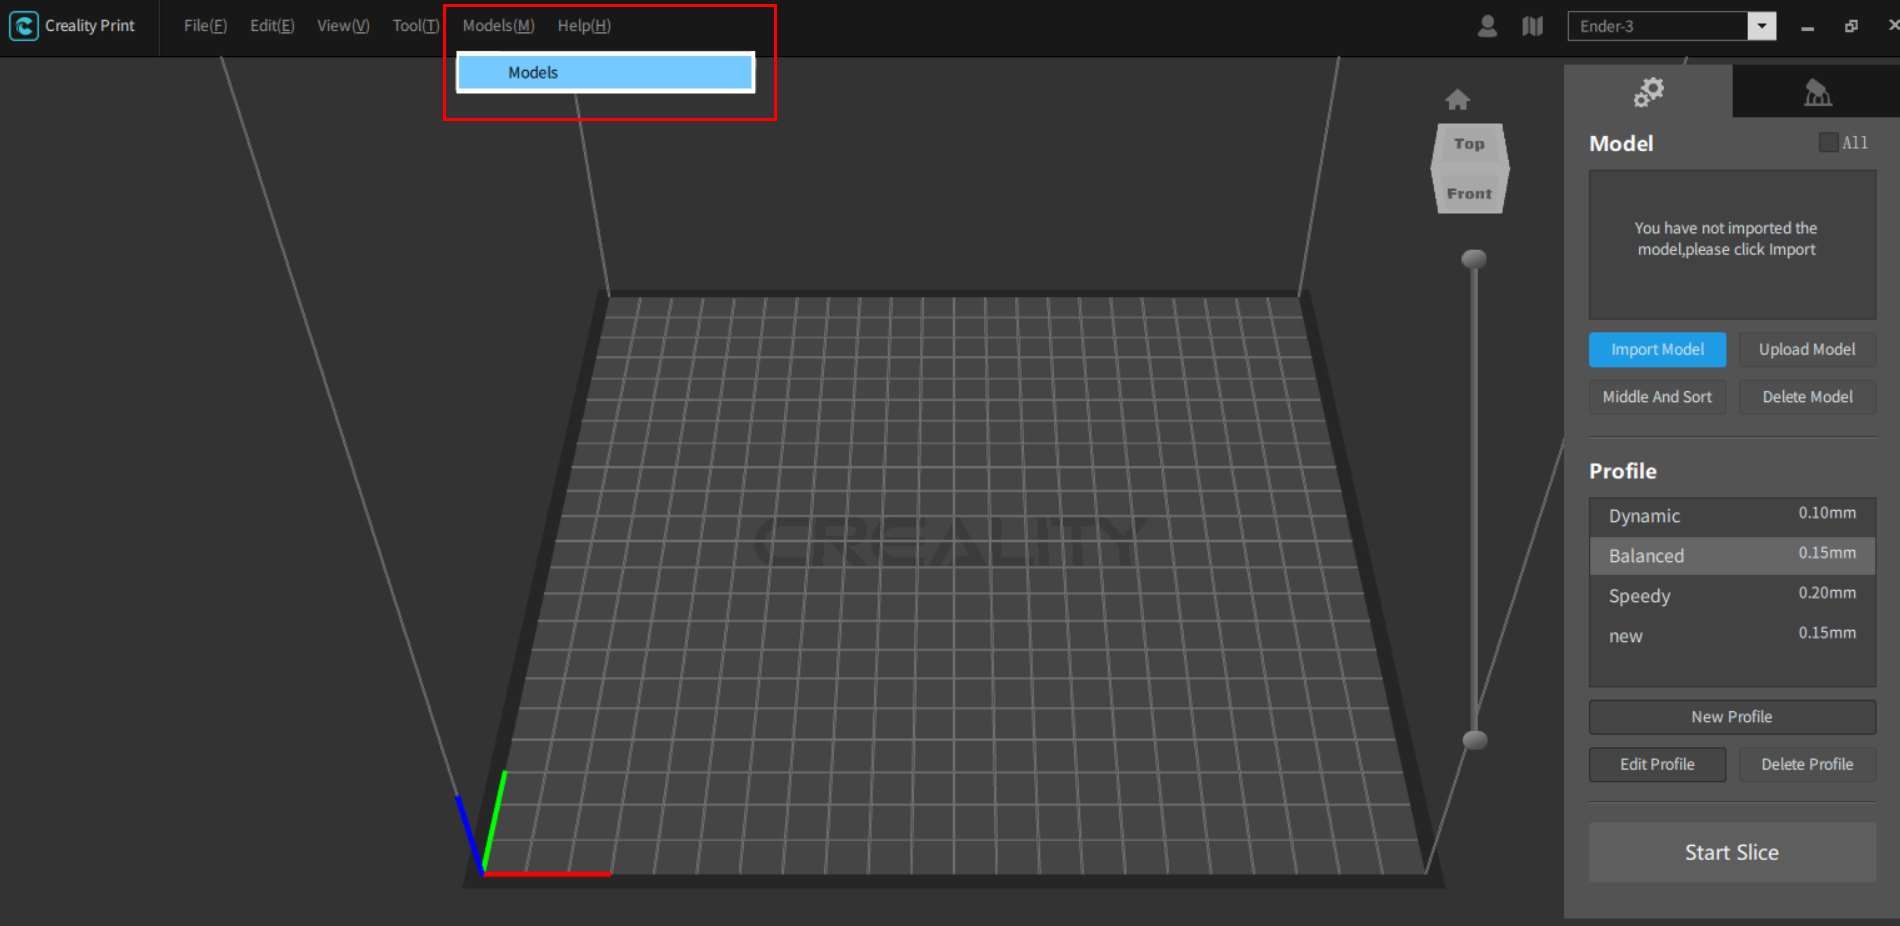Open the Models(M) menu
The image size is (1900, 926).
(x=497, y=25)
